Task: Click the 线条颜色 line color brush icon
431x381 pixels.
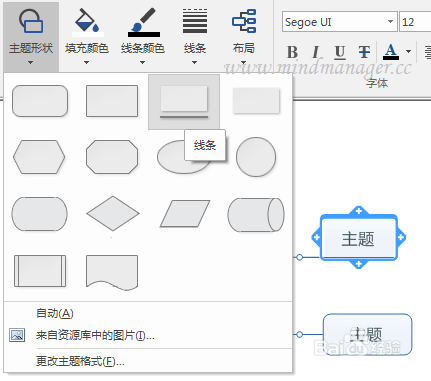Action: (144, 22)
